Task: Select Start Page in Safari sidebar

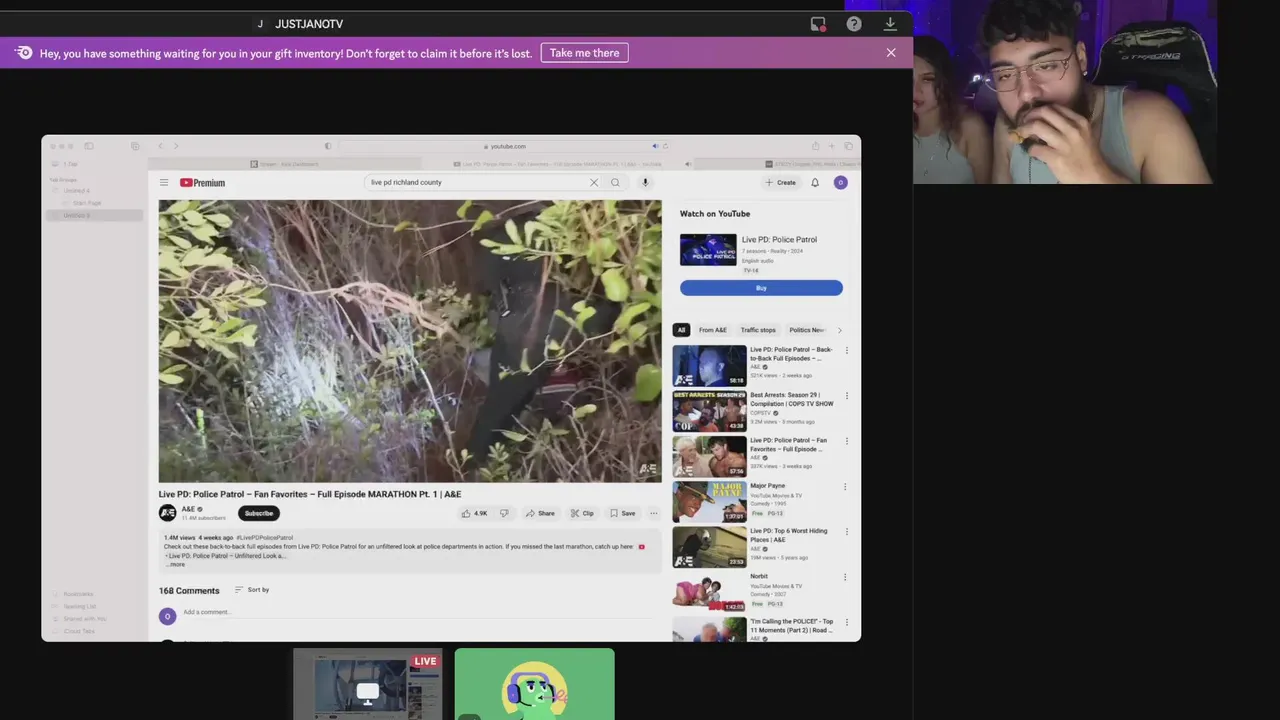Action: (x=87, y=203)
